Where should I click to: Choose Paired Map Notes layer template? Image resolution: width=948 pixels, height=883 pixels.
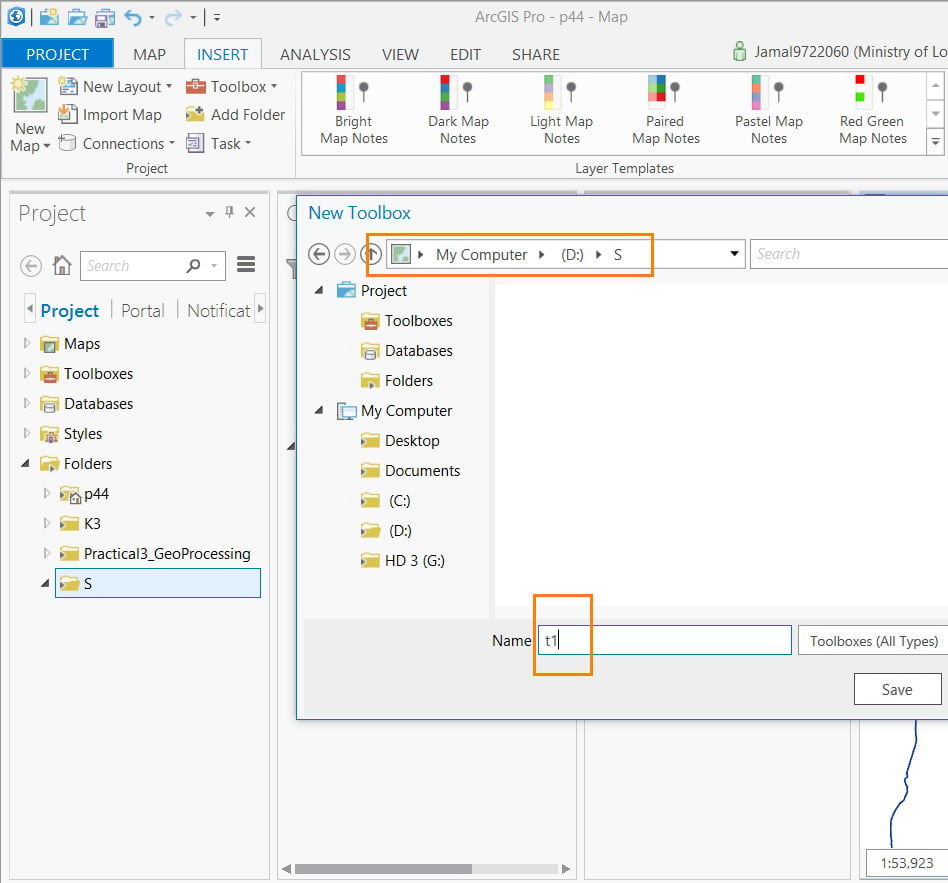tap(666, 111)
